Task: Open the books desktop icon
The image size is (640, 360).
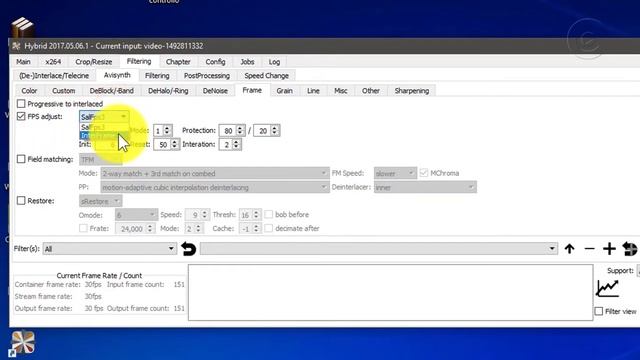Action: [22, 27]
